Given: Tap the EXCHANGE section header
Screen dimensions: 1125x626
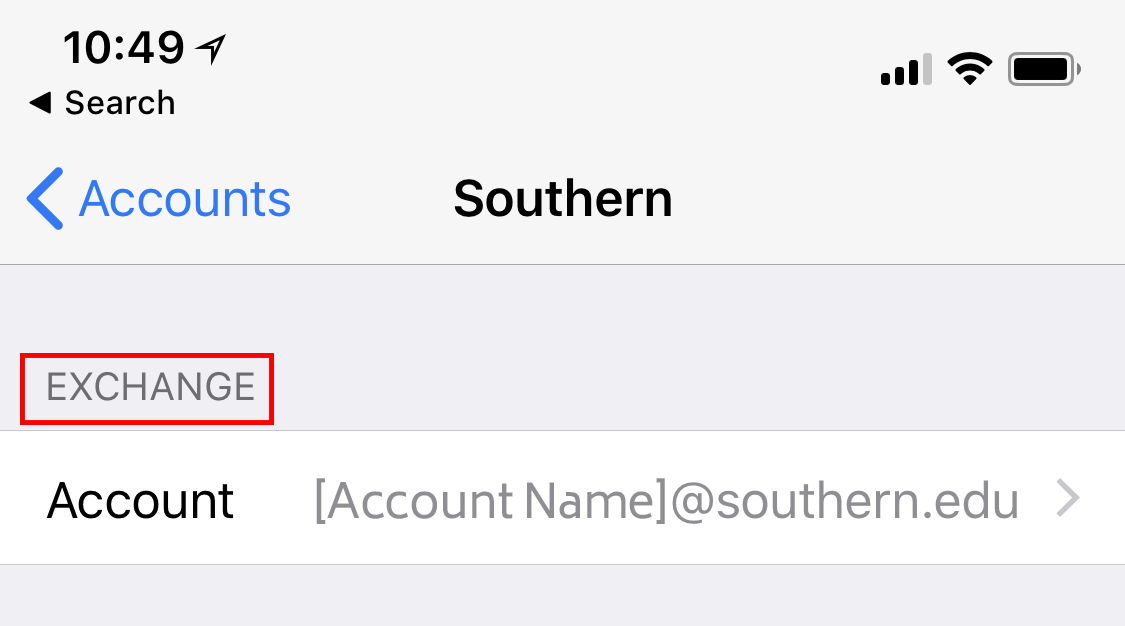Looking at the screenshot, I should coord(150,387).
